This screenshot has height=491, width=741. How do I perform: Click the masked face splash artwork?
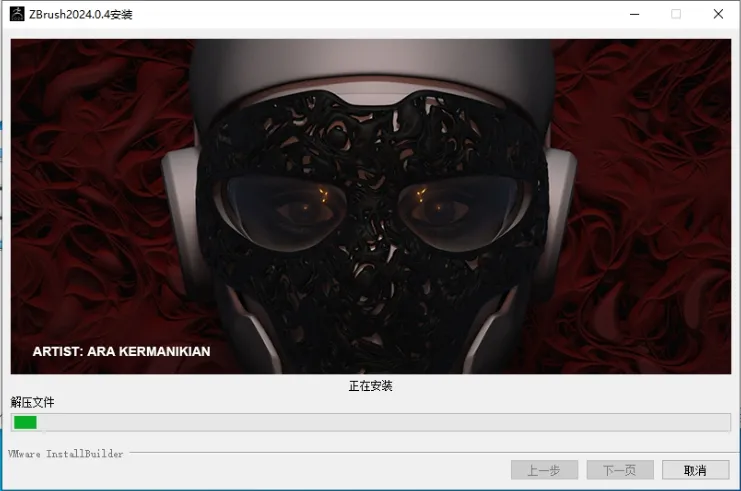[x=370, y=206]
